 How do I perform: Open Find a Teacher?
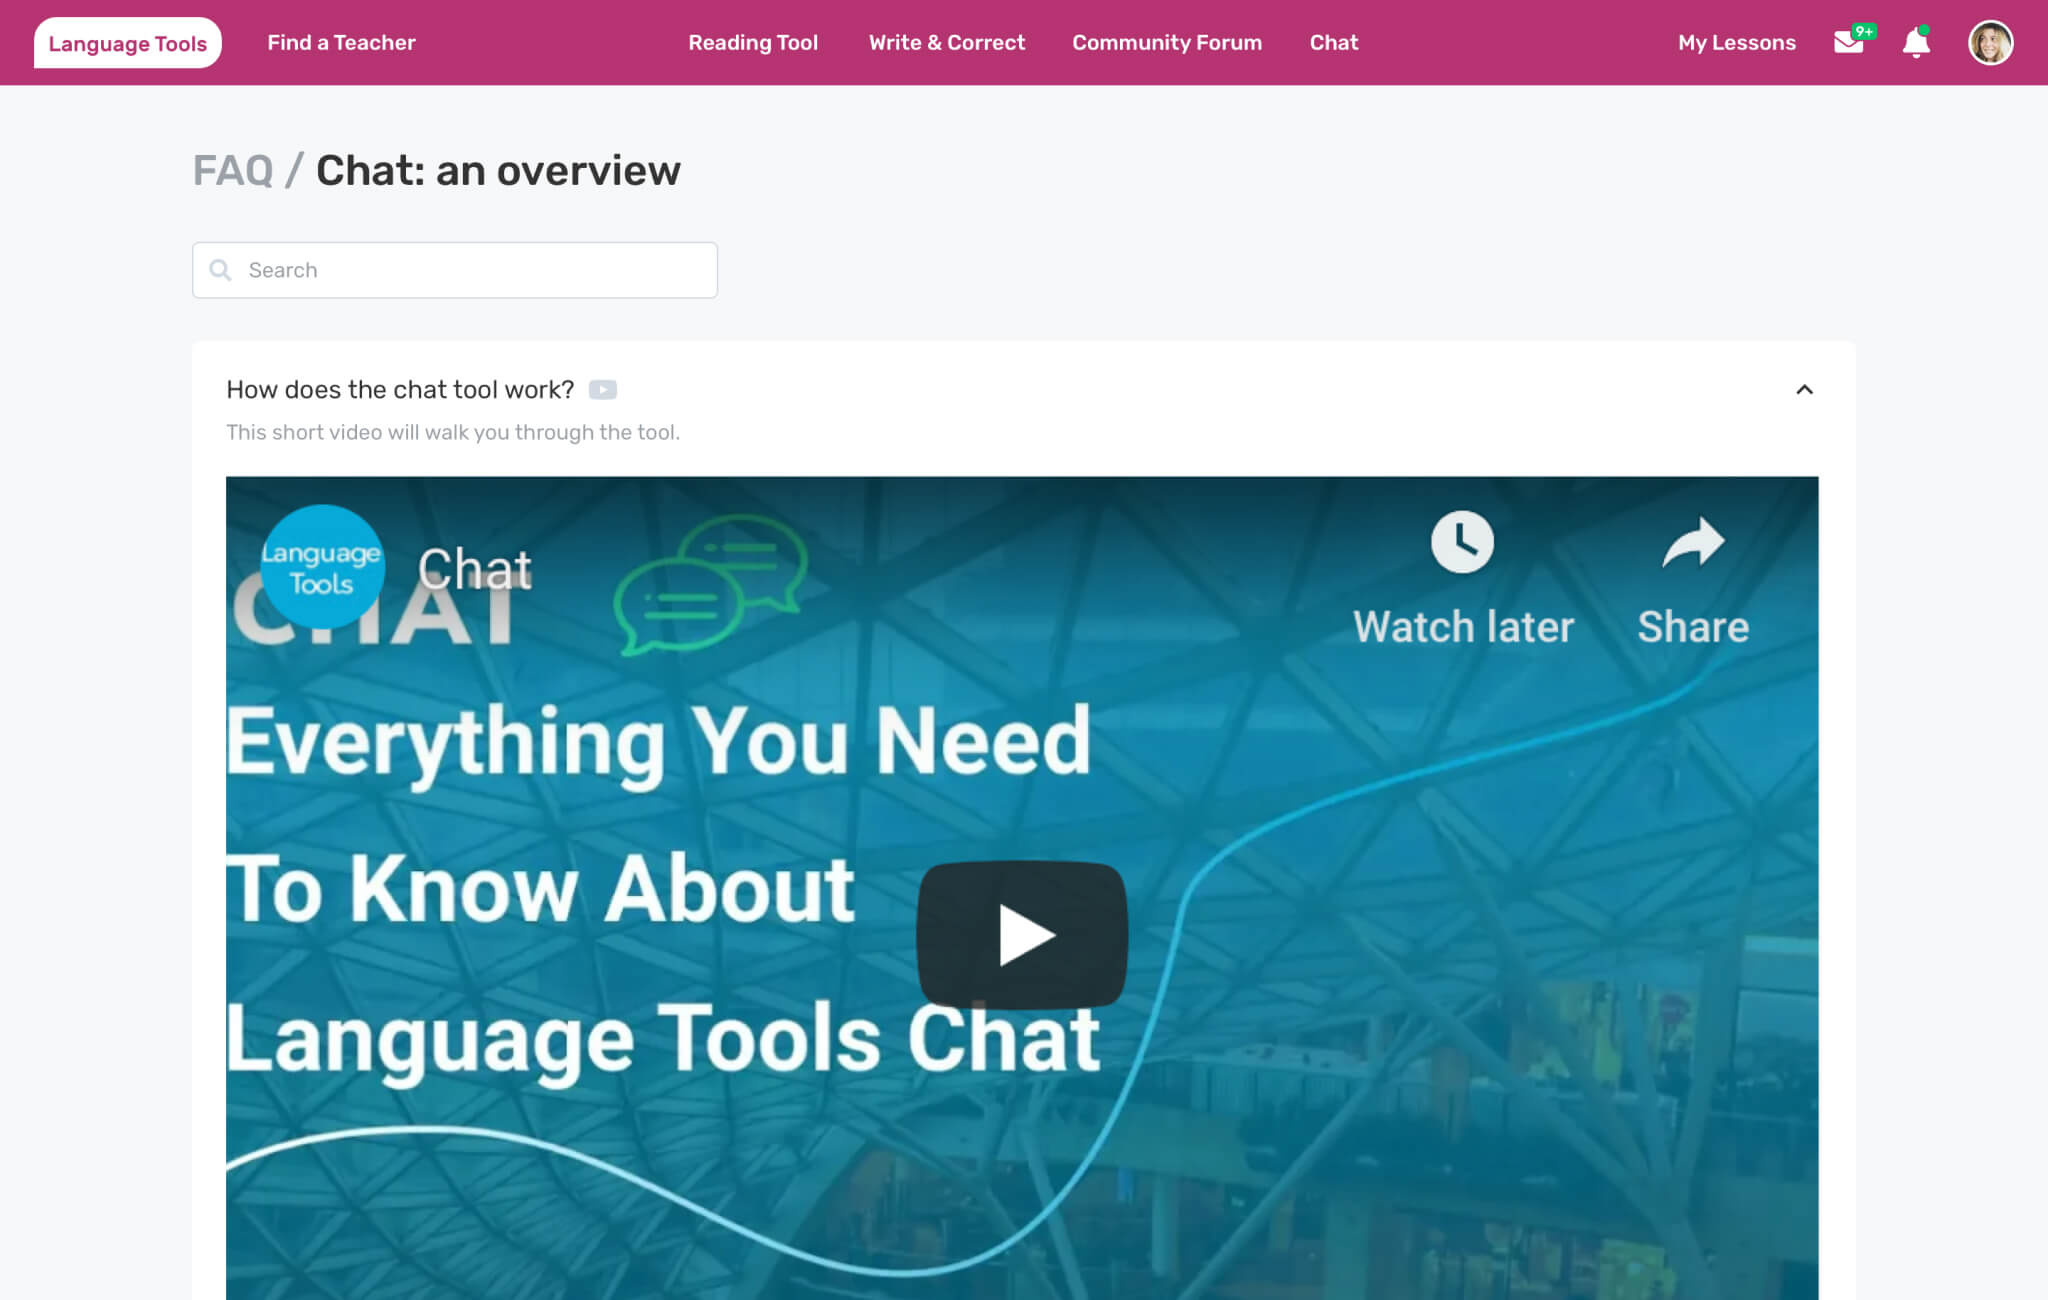(x=340, y=42)
